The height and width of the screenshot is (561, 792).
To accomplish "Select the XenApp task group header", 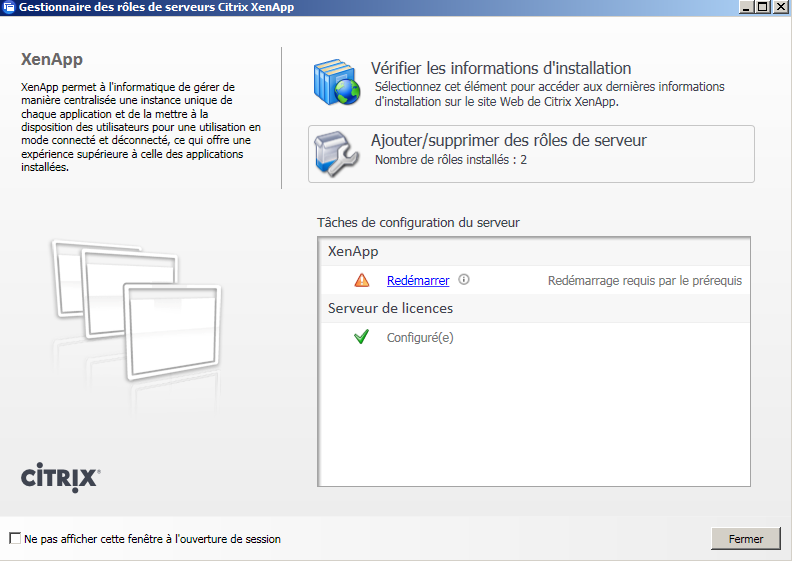I will (x=534, y=251).
